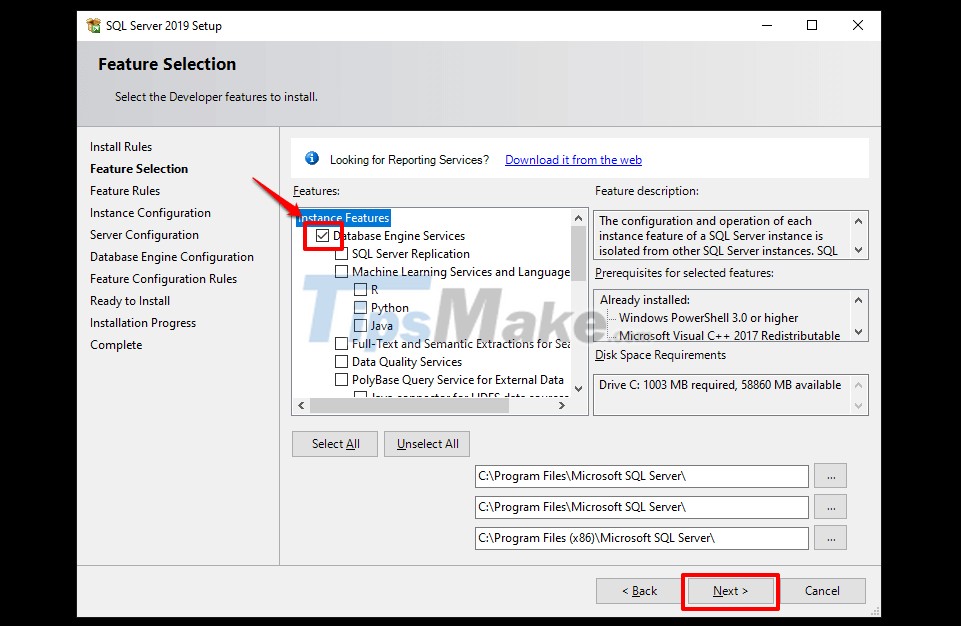Click down arrow in Disk Space Requirements box
Screen dimensions: 961x626
pos(858,405)
